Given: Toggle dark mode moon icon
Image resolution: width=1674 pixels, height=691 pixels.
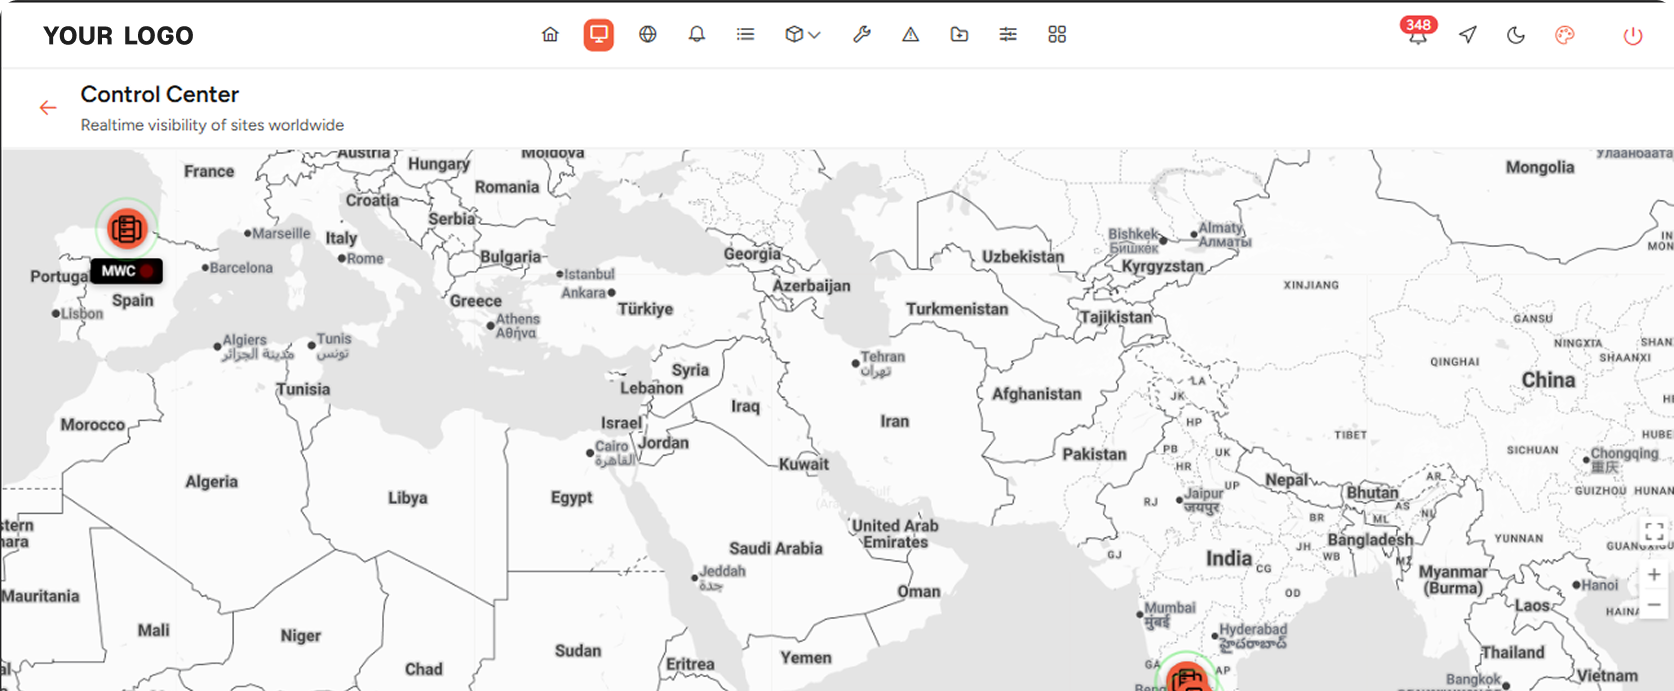Looking at the screenshot, I should tap(1516, 35).
